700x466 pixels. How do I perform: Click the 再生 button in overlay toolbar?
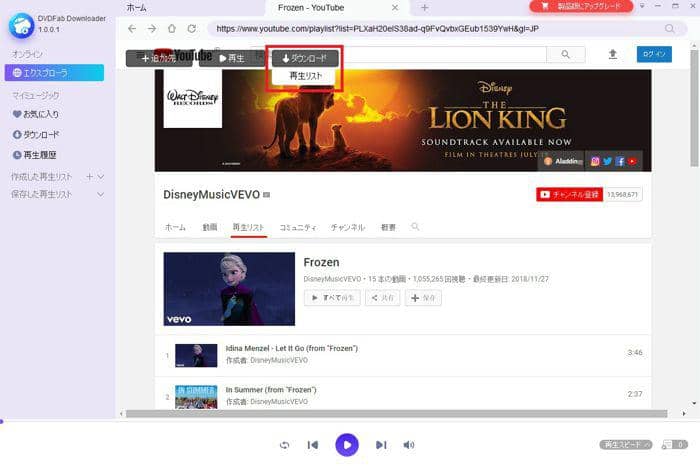tap(232, 58)
